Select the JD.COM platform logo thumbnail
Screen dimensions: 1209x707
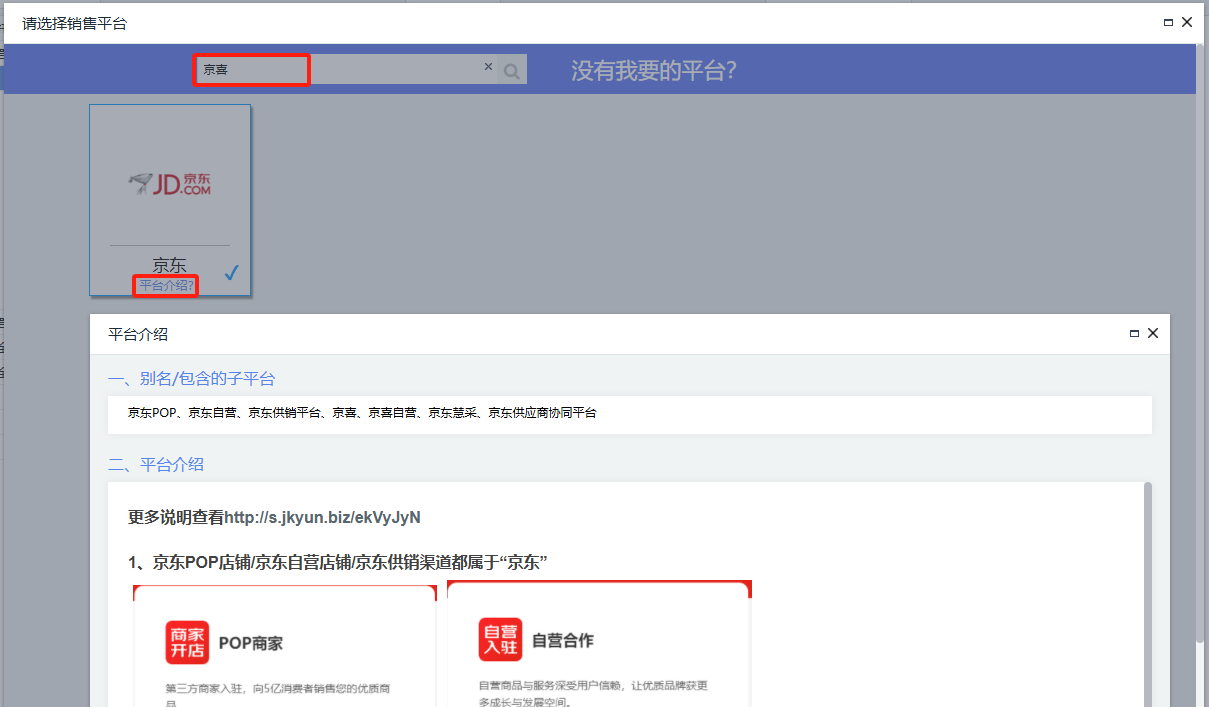(169, 184)
